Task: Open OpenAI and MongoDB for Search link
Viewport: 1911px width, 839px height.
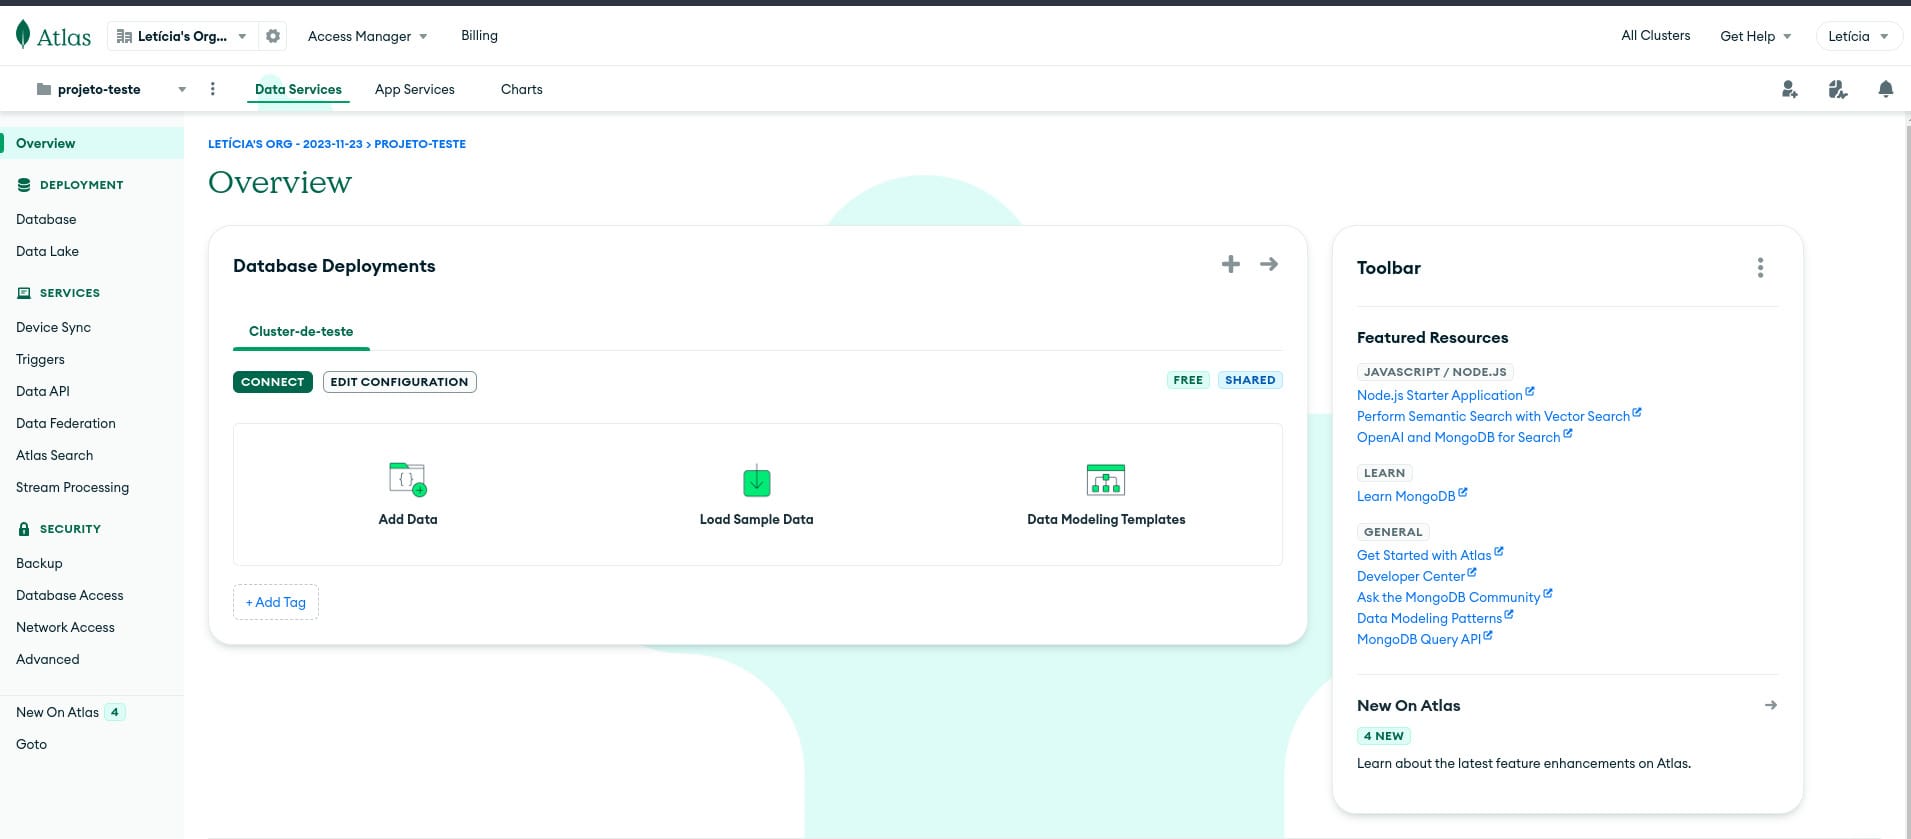Action: click(x=1464, y=437)
